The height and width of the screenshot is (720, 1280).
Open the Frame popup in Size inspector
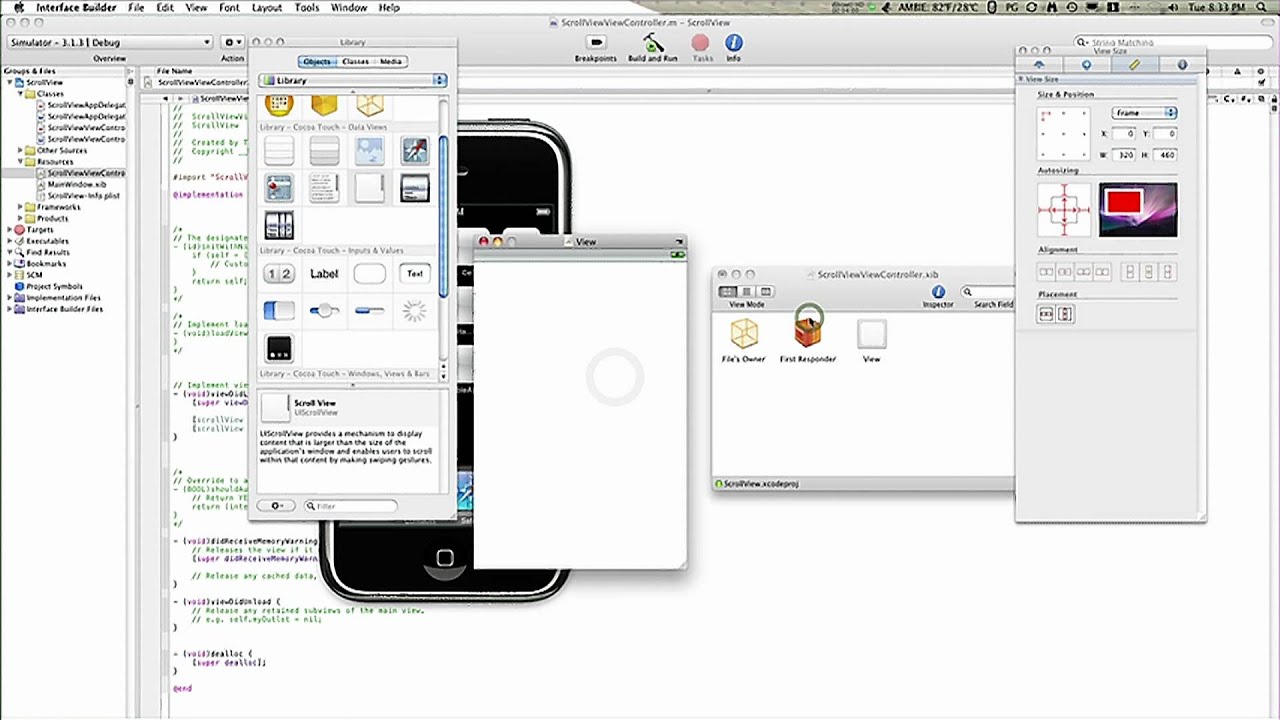coord(1144,113)
